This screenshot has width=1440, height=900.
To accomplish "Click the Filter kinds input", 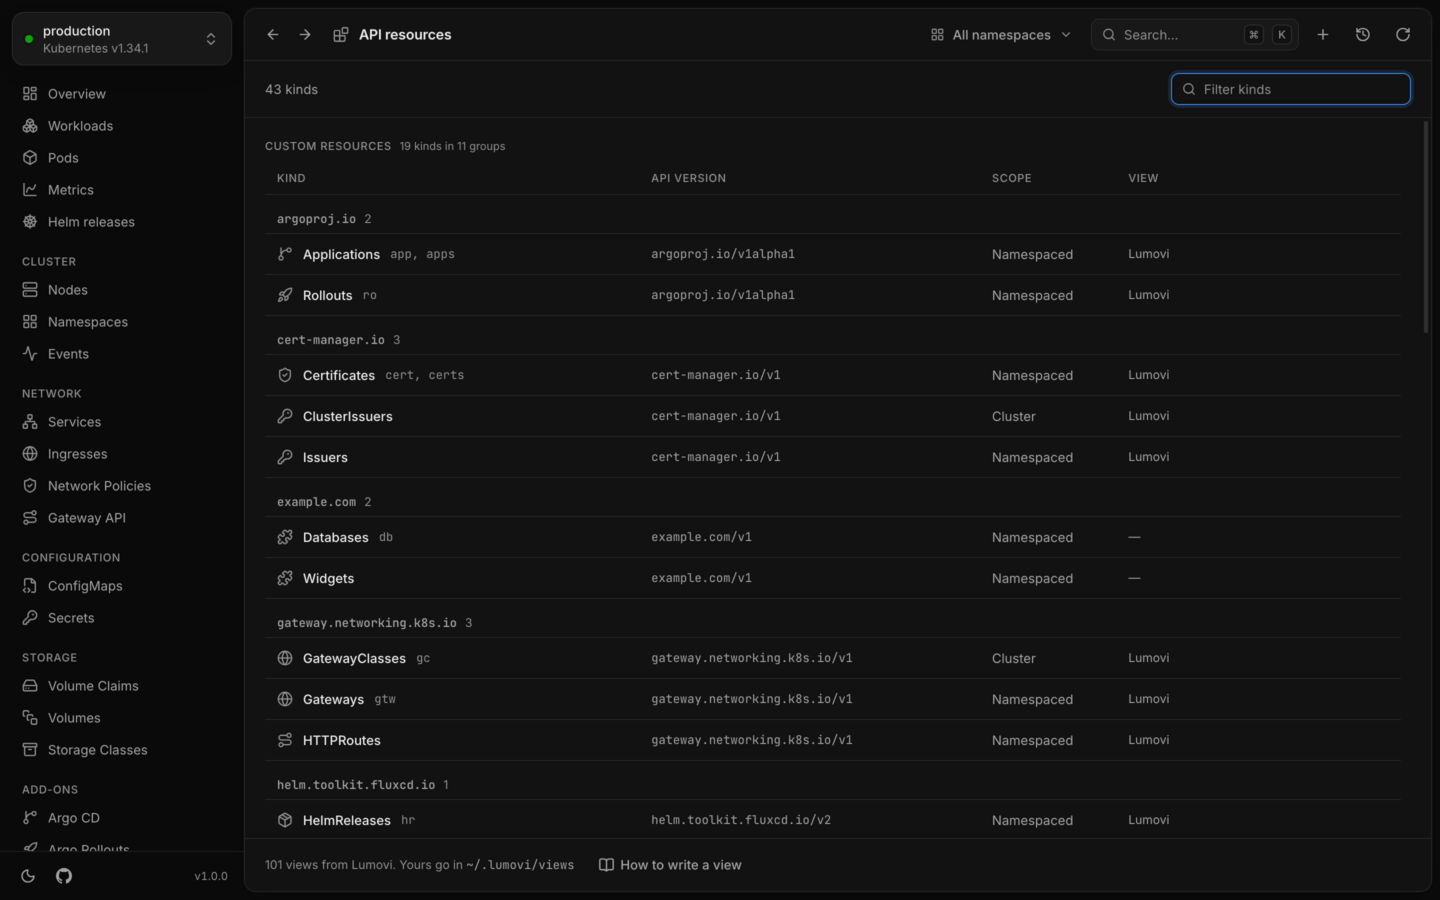I will coord(1291,89).
